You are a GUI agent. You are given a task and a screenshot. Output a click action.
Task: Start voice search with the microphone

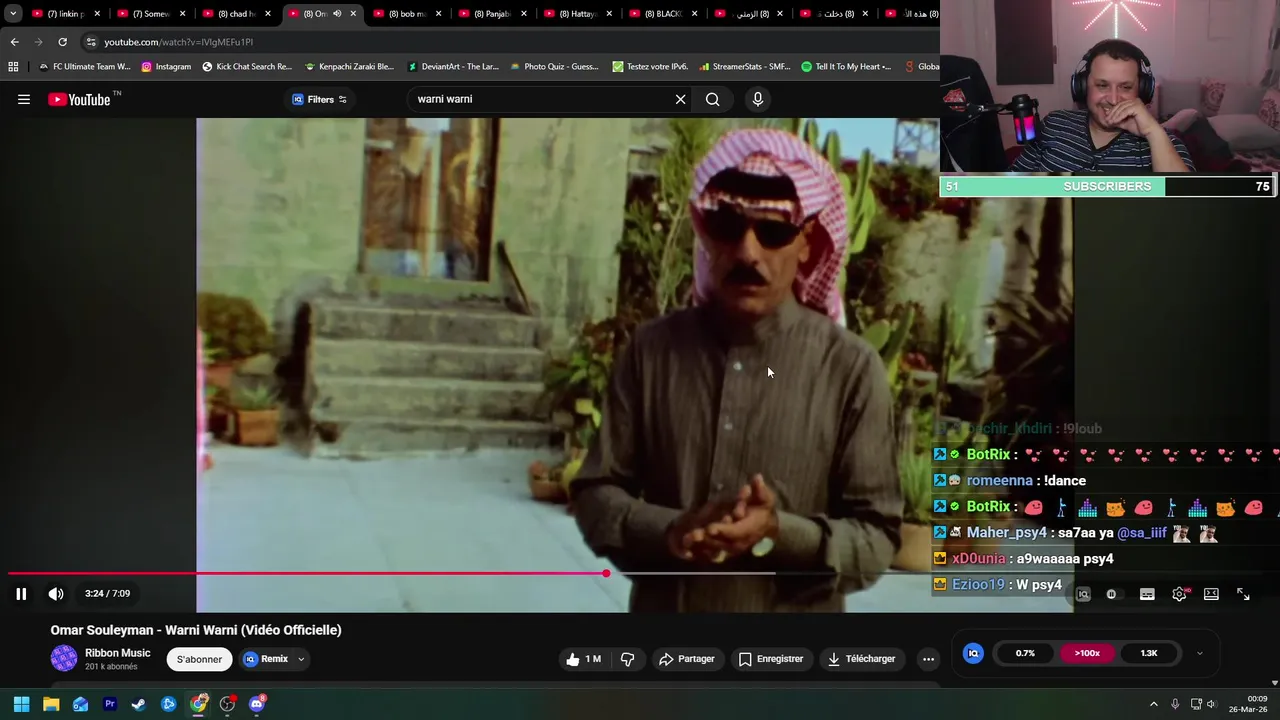click(757, 99)
